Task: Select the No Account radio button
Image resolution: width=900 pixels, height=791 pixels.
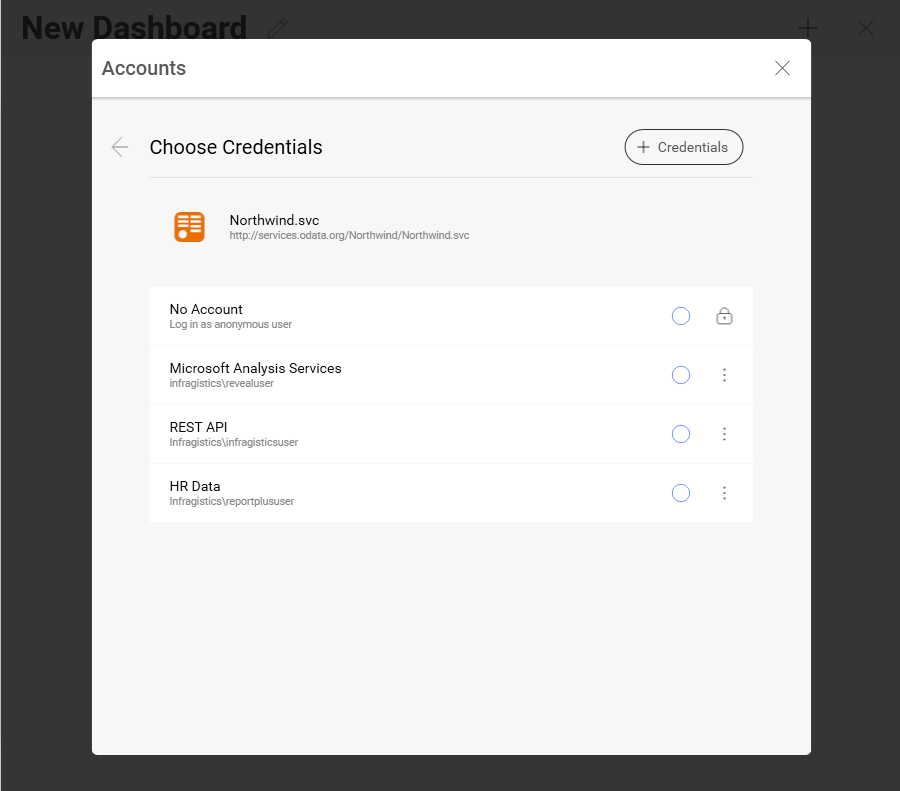Action: (681, 316)
